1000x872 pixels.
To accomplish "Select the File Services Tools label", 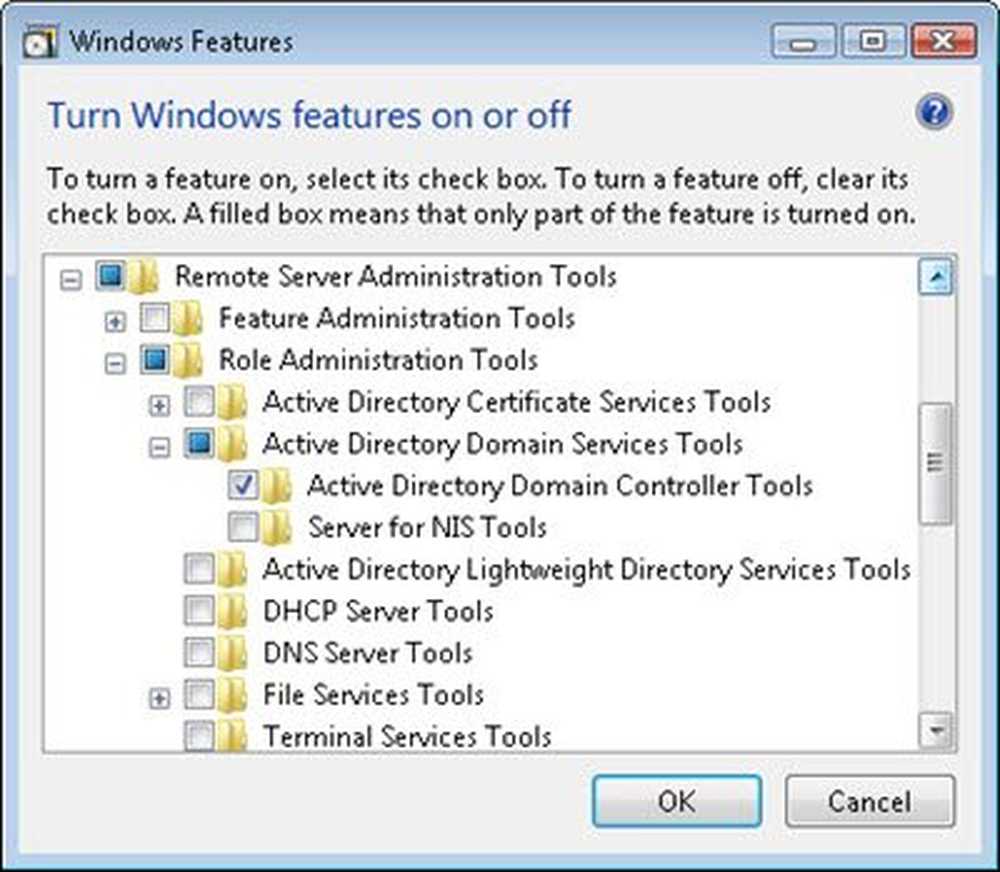I will coord(374,695).
